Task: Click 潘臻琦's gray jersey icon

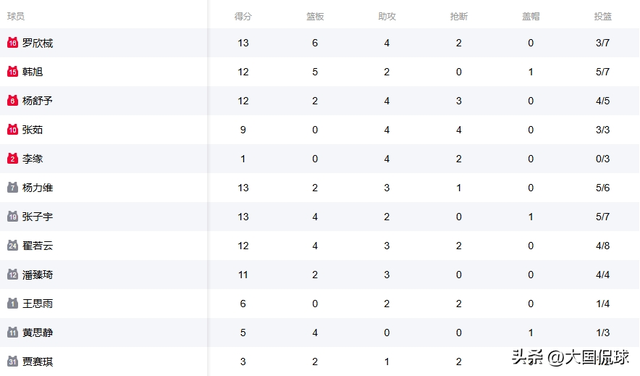Action: click(13, 274)
